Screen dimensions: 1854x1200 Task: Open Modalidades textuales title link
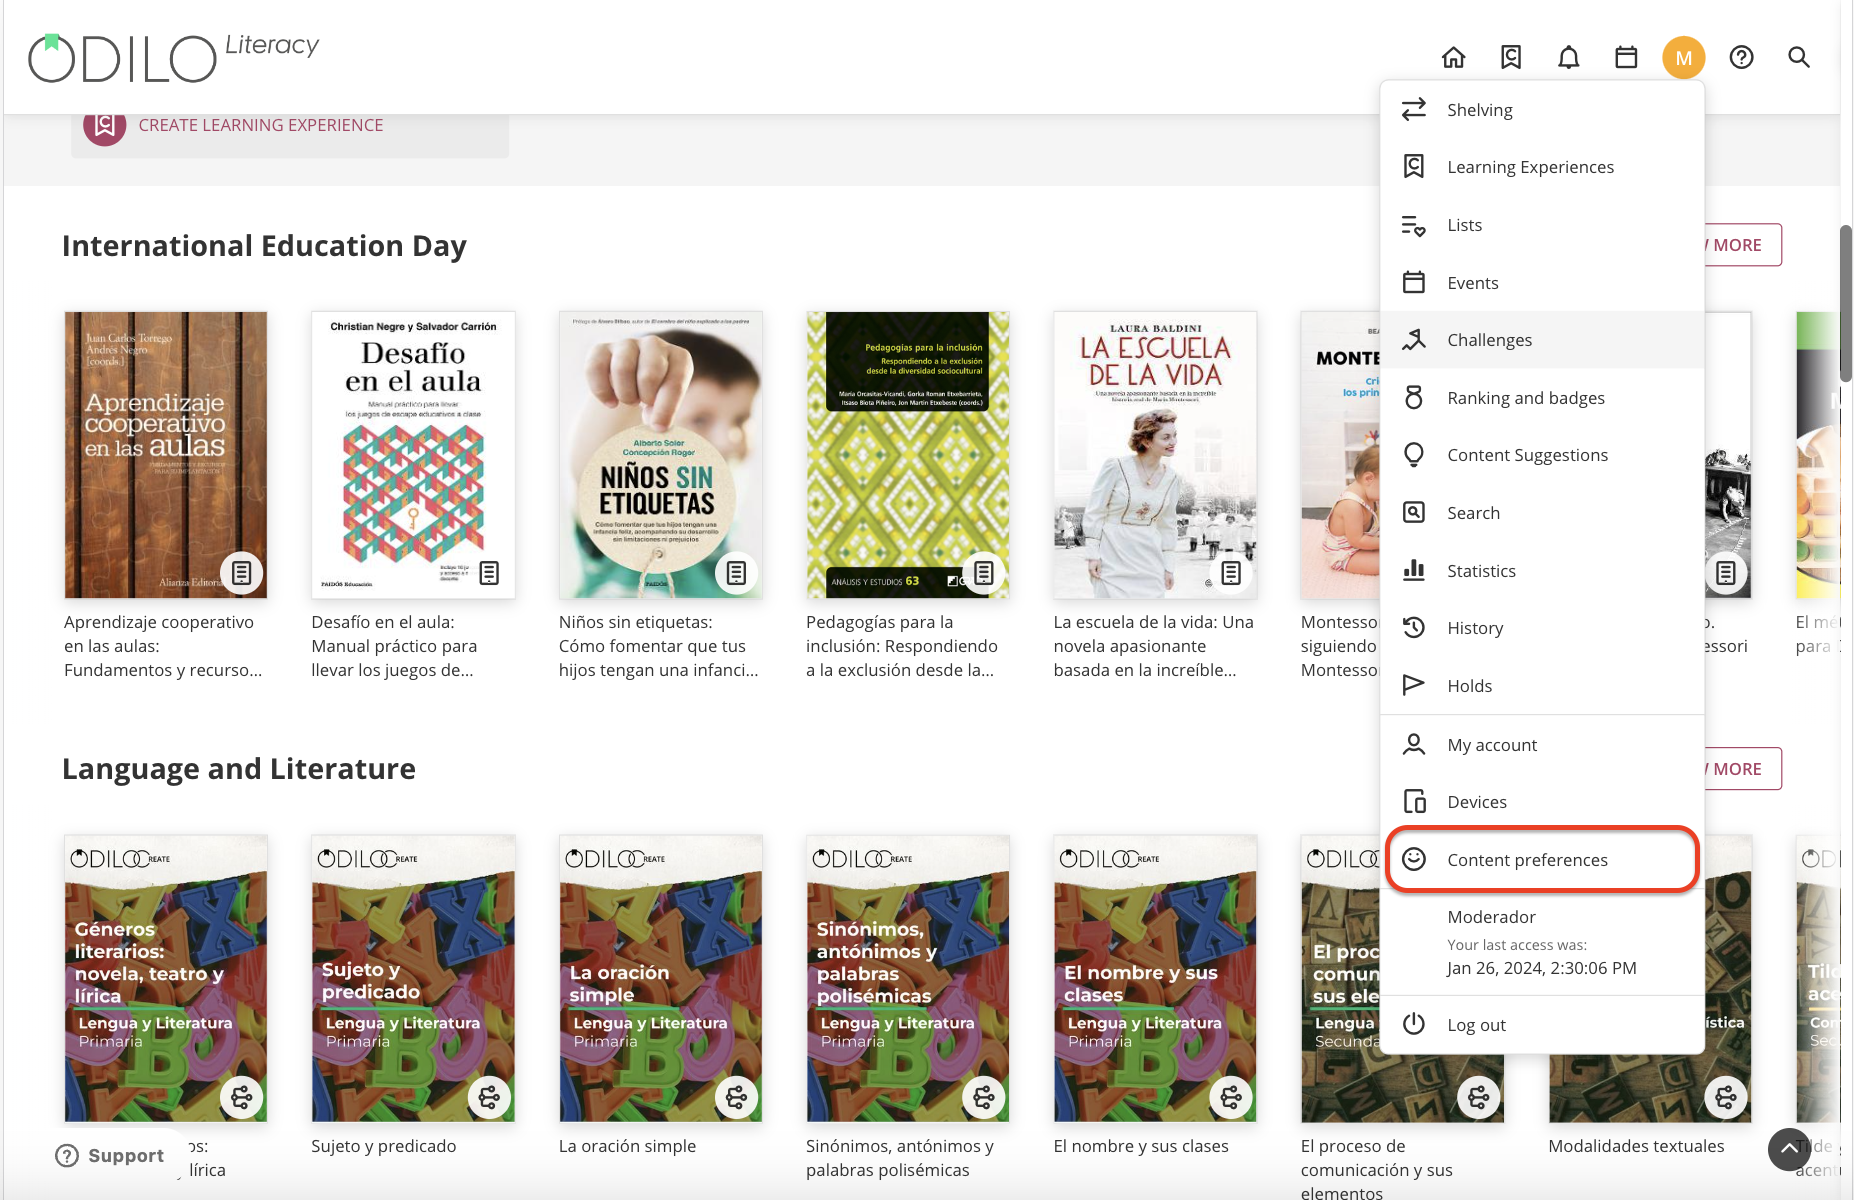(1636, 1146)
